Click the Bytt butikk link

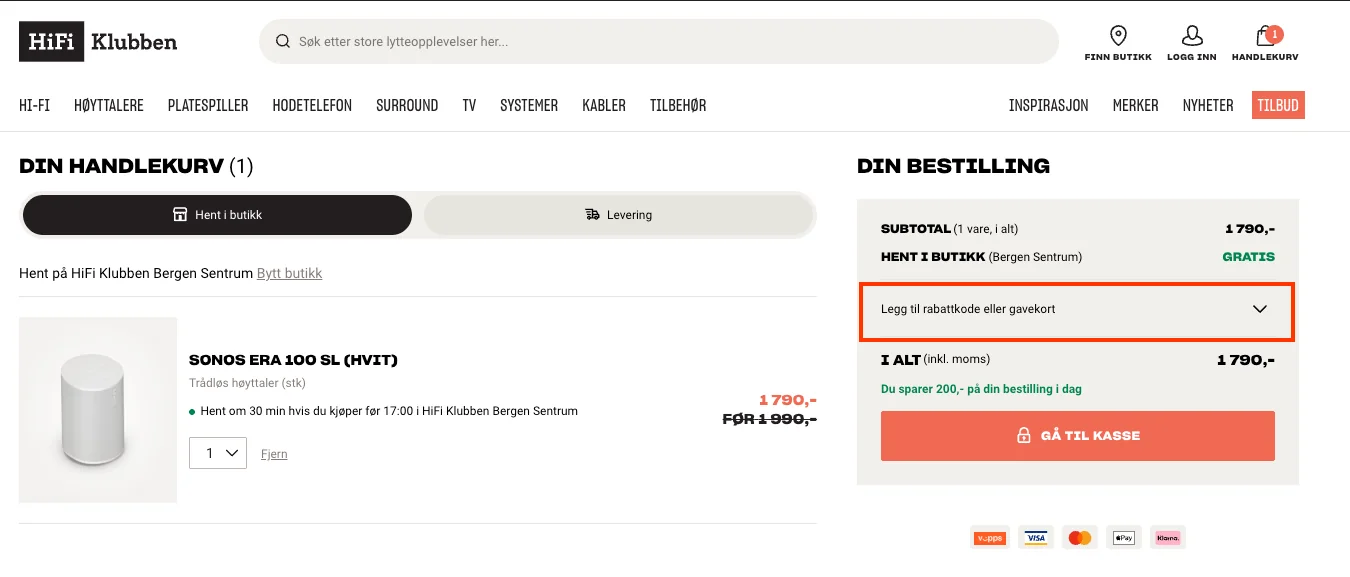[x=290, y=273]
